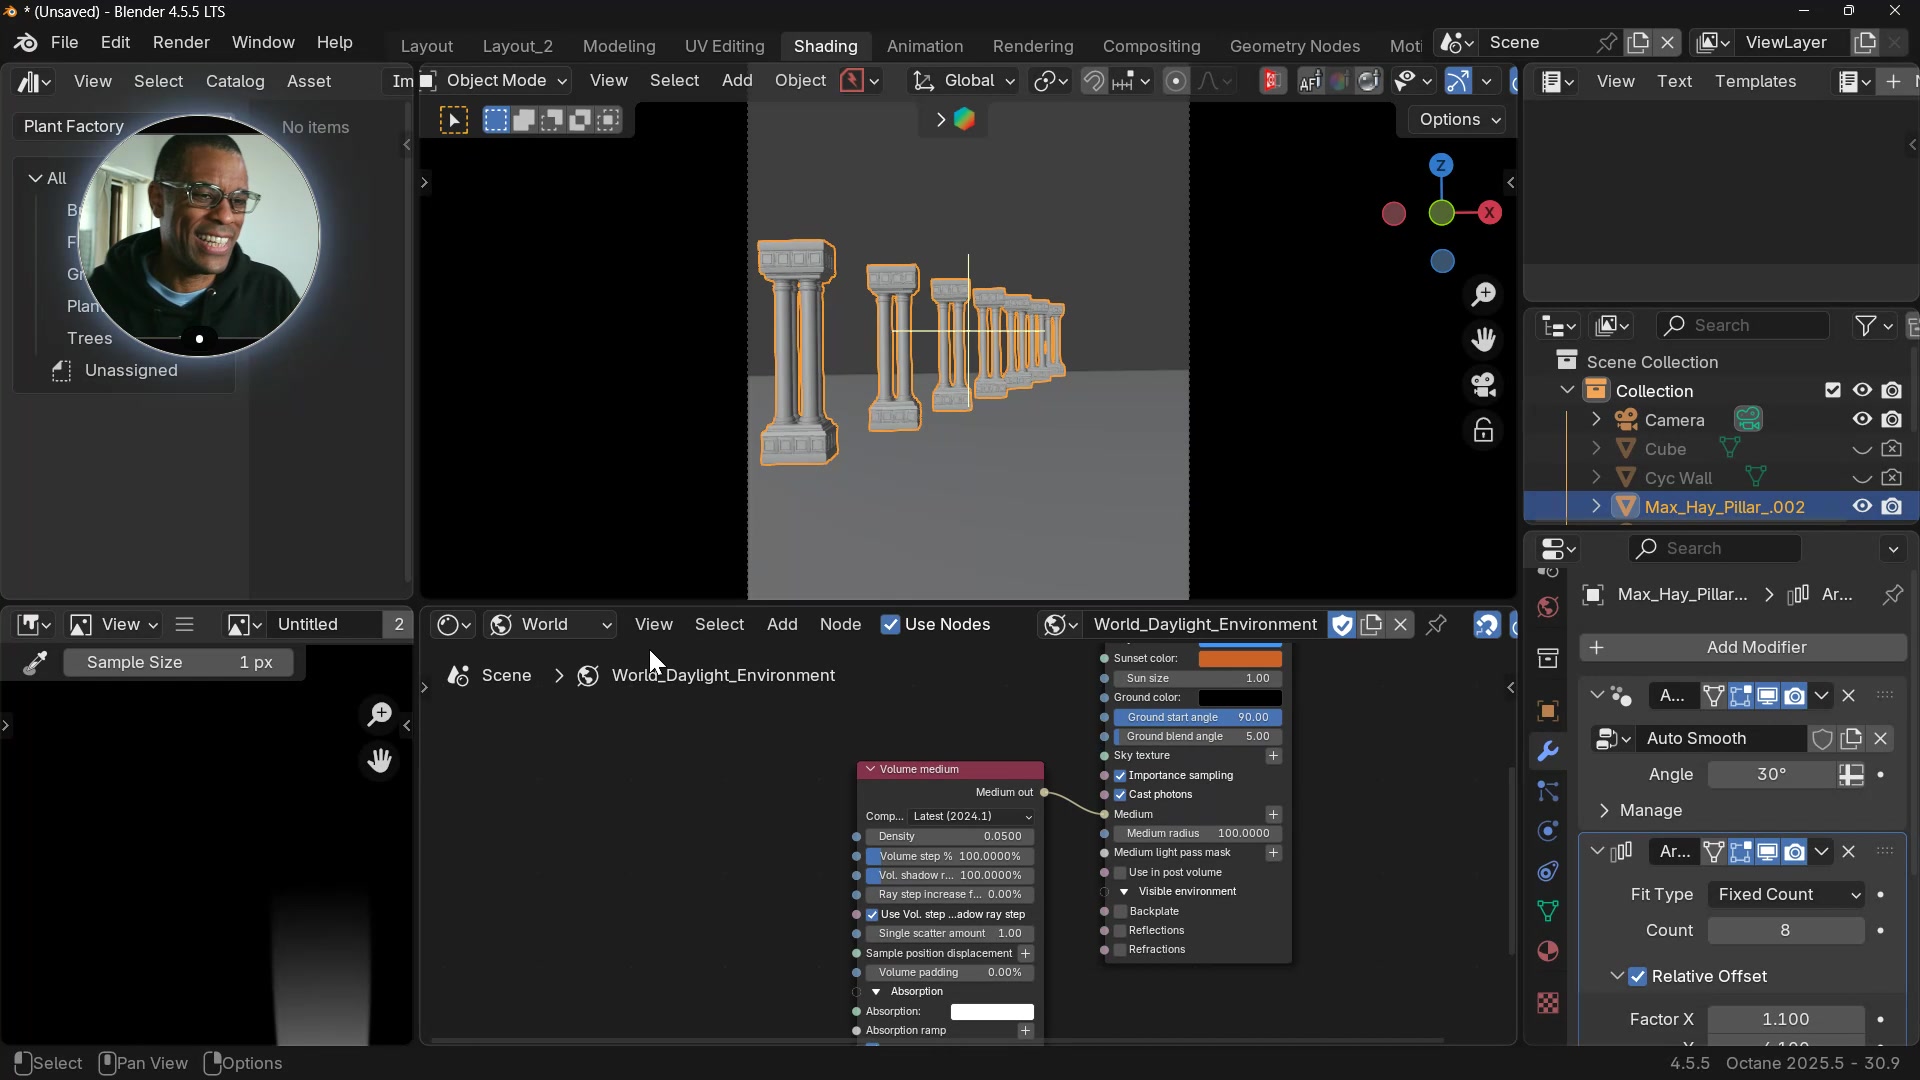The height and width of the screenshot is (1080, 1920).
Task: Open the Modifiers wrench tab in Properties
Action: (1548, 752)
